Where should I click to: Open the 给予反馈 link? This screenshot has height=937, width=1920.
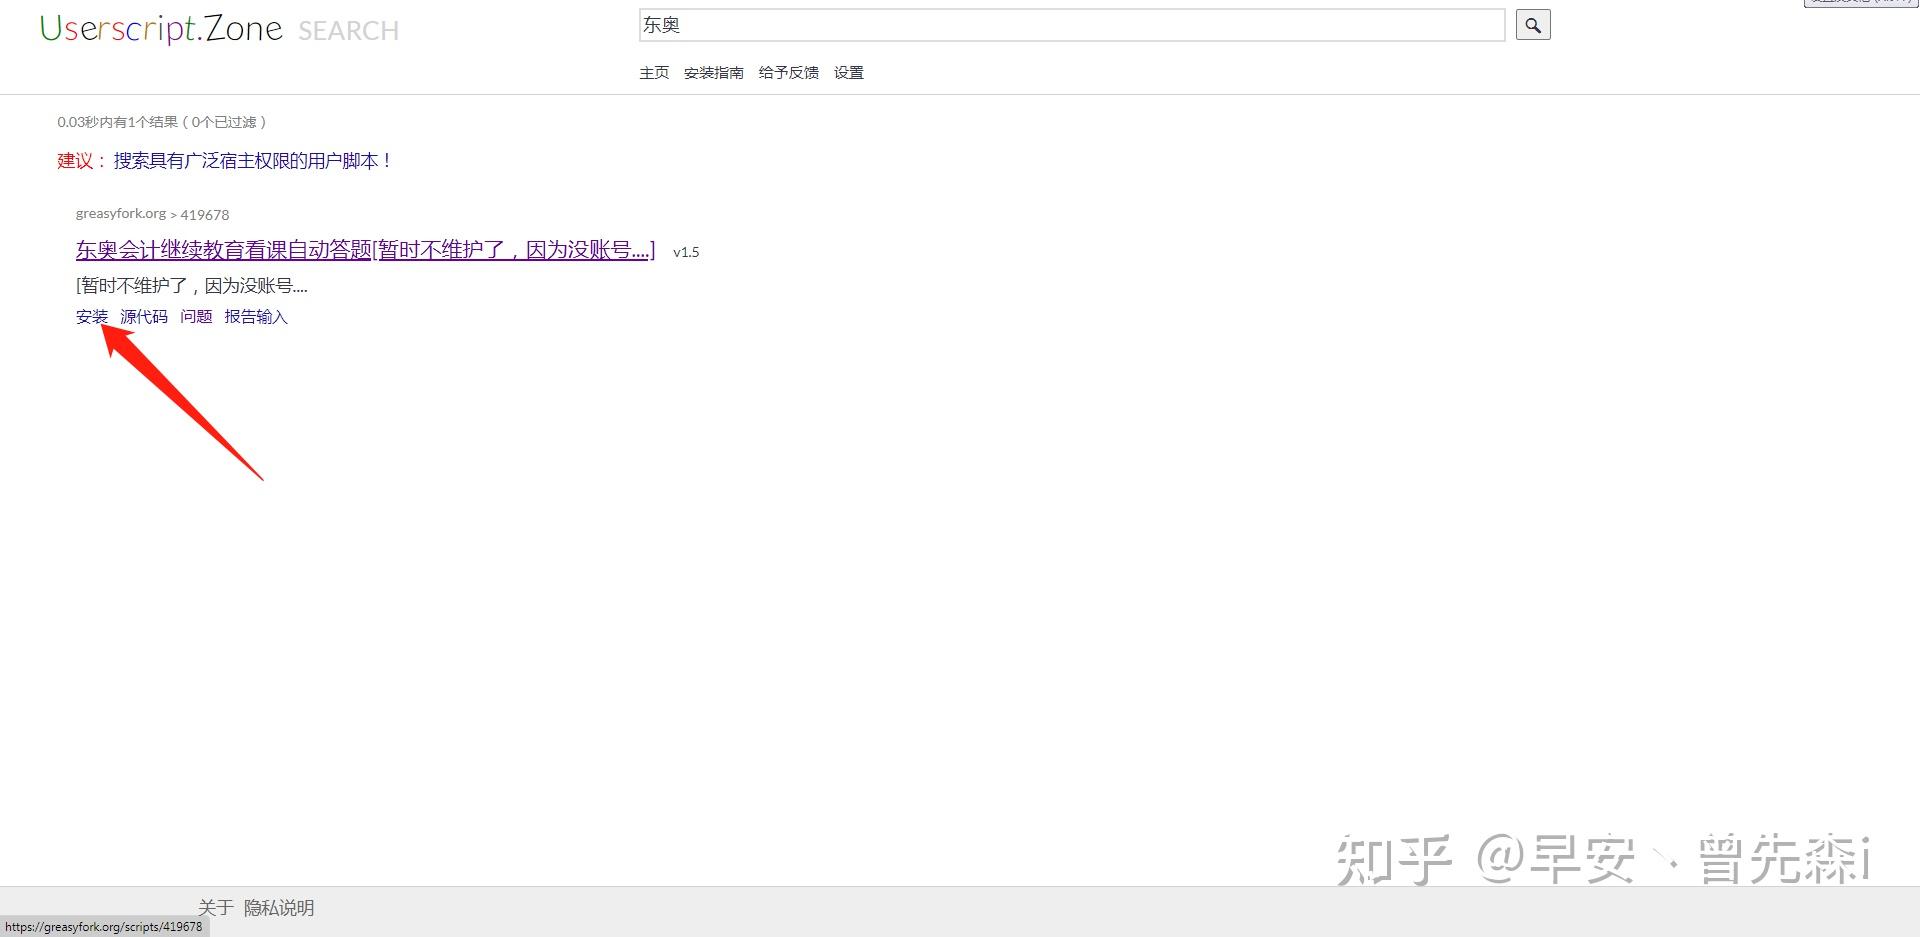(789, 72)
